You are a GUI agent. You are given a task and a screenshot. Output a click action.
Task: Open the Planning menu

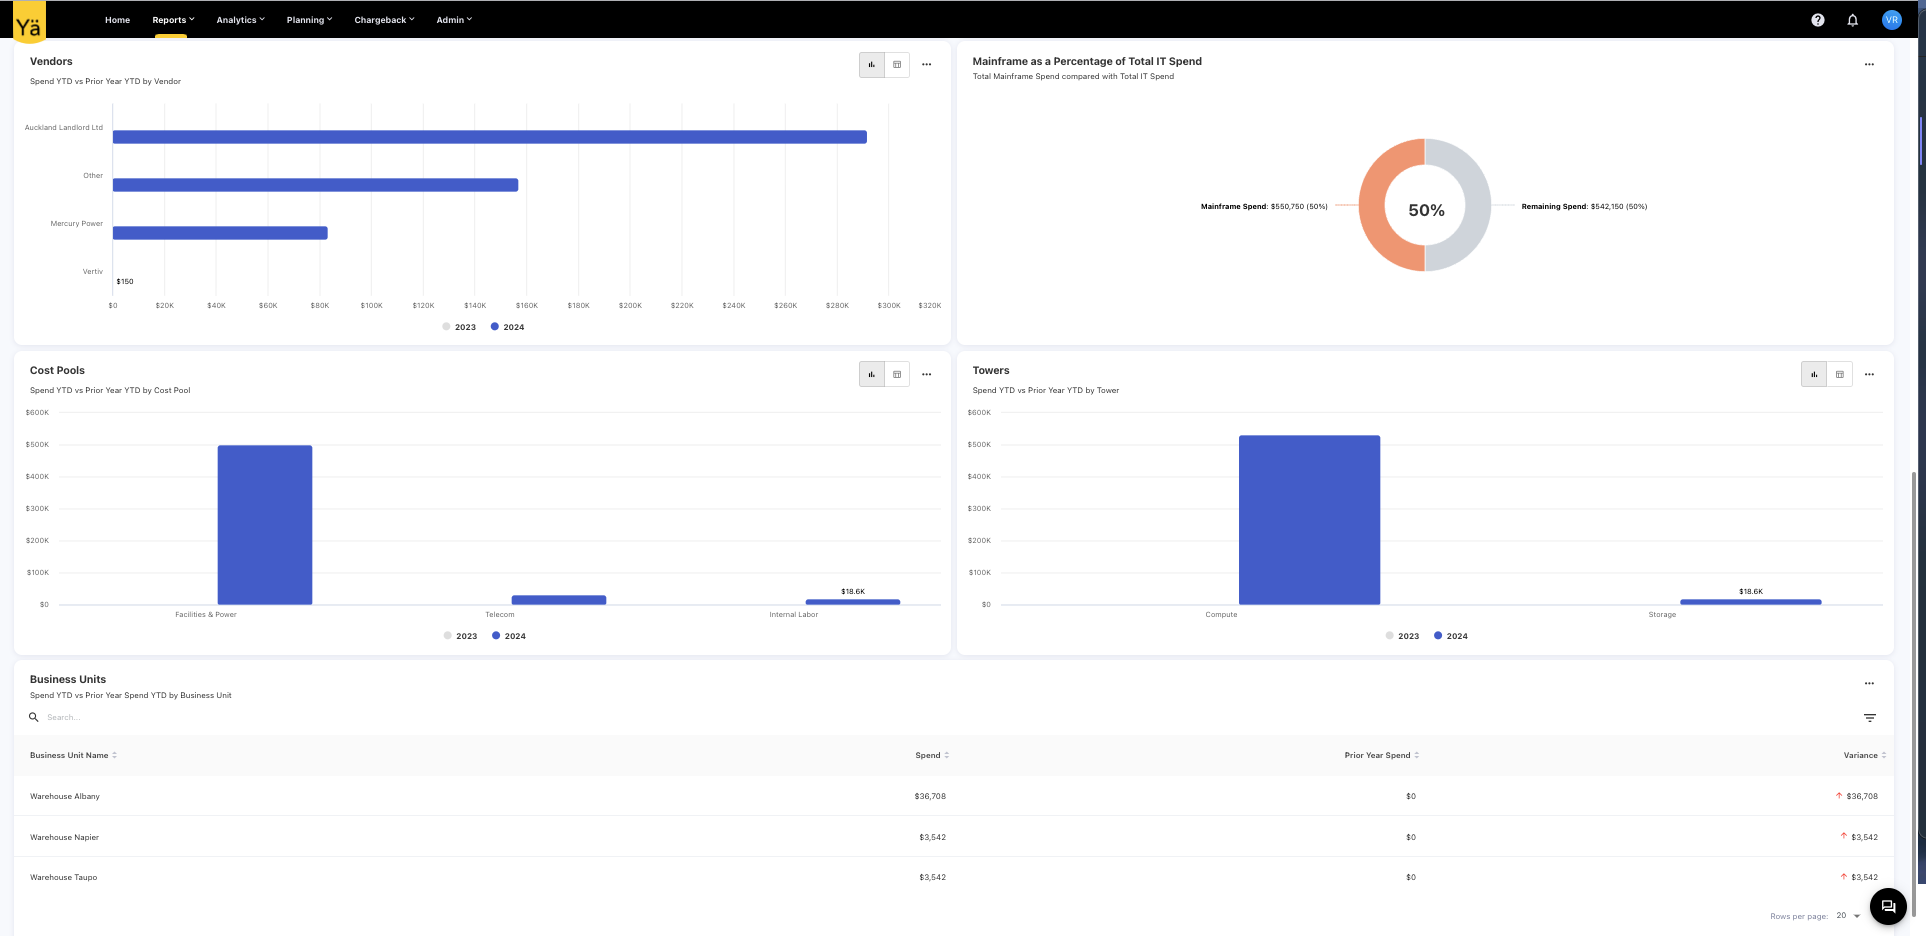click(x=309, y=20)
